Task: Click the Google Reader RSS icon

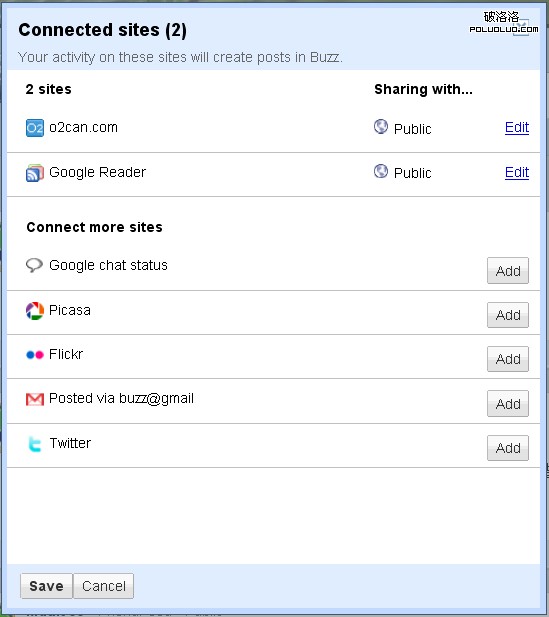Action: [x=35, y=173]
